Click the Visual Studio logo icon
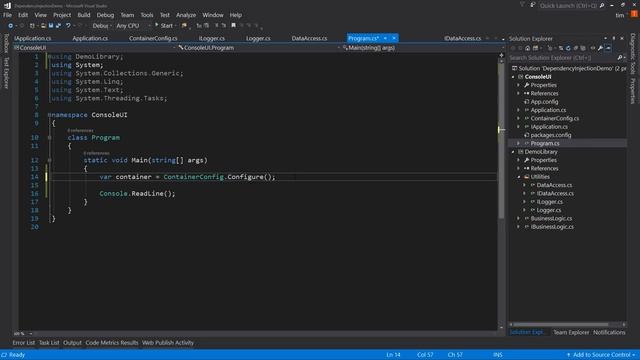Viewport: 640px width, 360px height. (7, 5)
